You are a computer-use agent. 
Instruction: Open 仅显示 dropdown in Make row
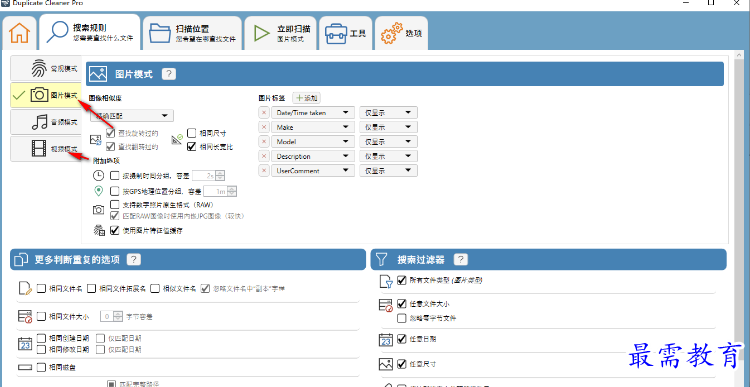[x=388, y=127]
